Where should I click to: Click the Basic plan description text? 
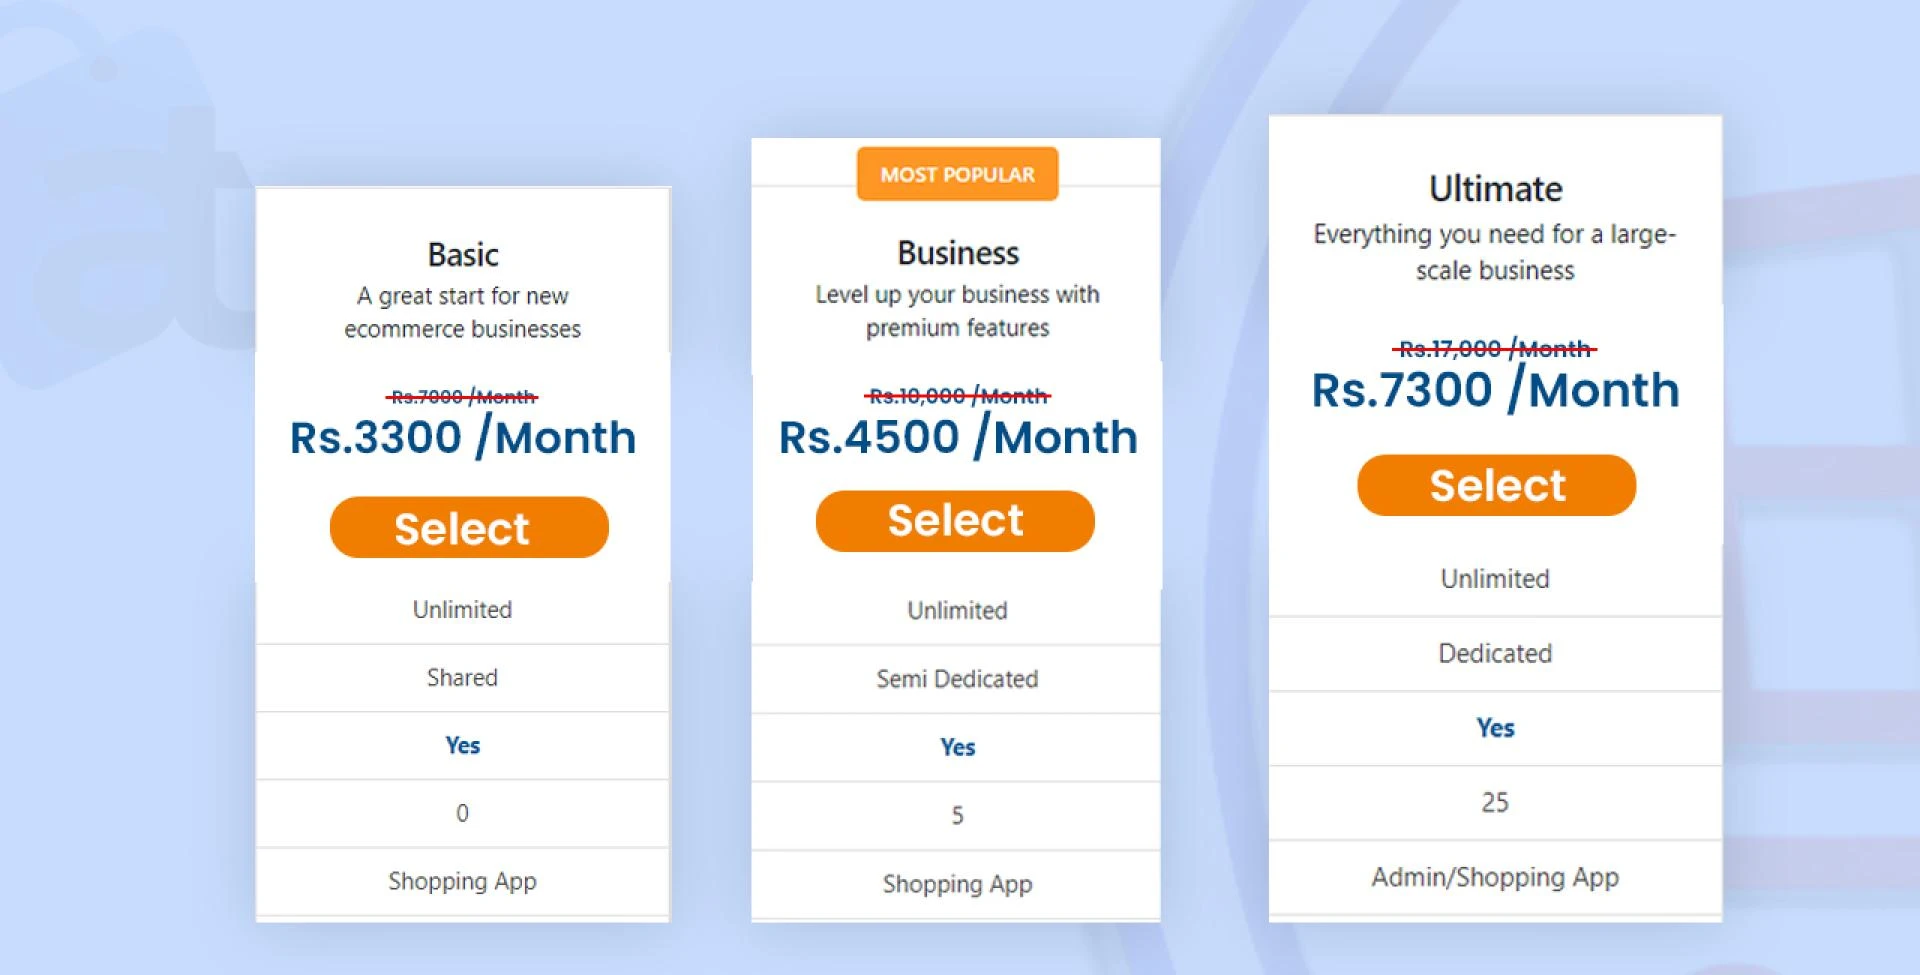(463, 312)
